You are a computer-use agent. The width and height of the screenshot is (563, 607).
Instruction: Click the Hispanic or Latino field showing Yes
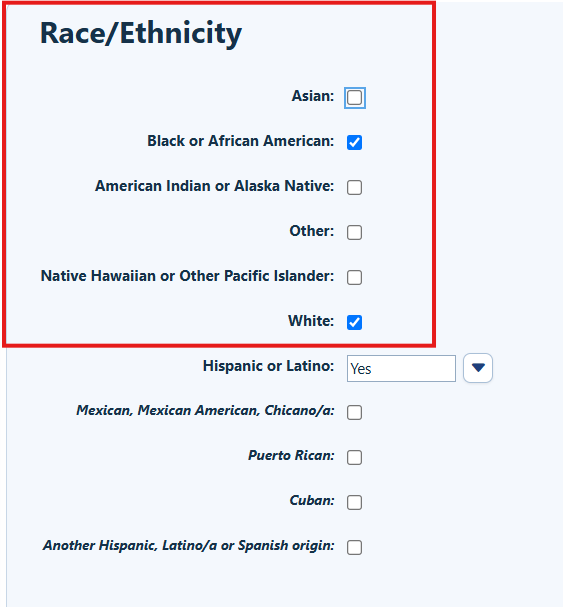coord(401,368)
